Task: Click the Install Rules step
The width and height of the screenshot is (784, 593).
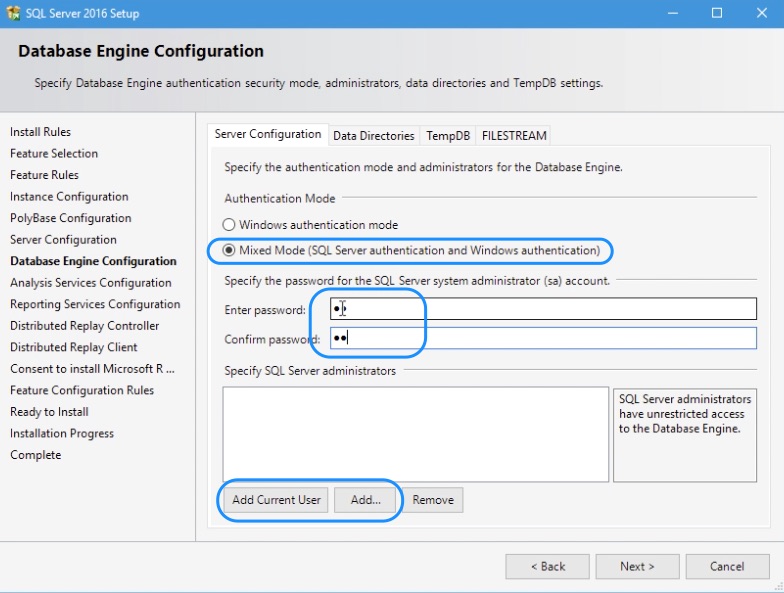Action: pyautogui.click(x=40, y=132)
